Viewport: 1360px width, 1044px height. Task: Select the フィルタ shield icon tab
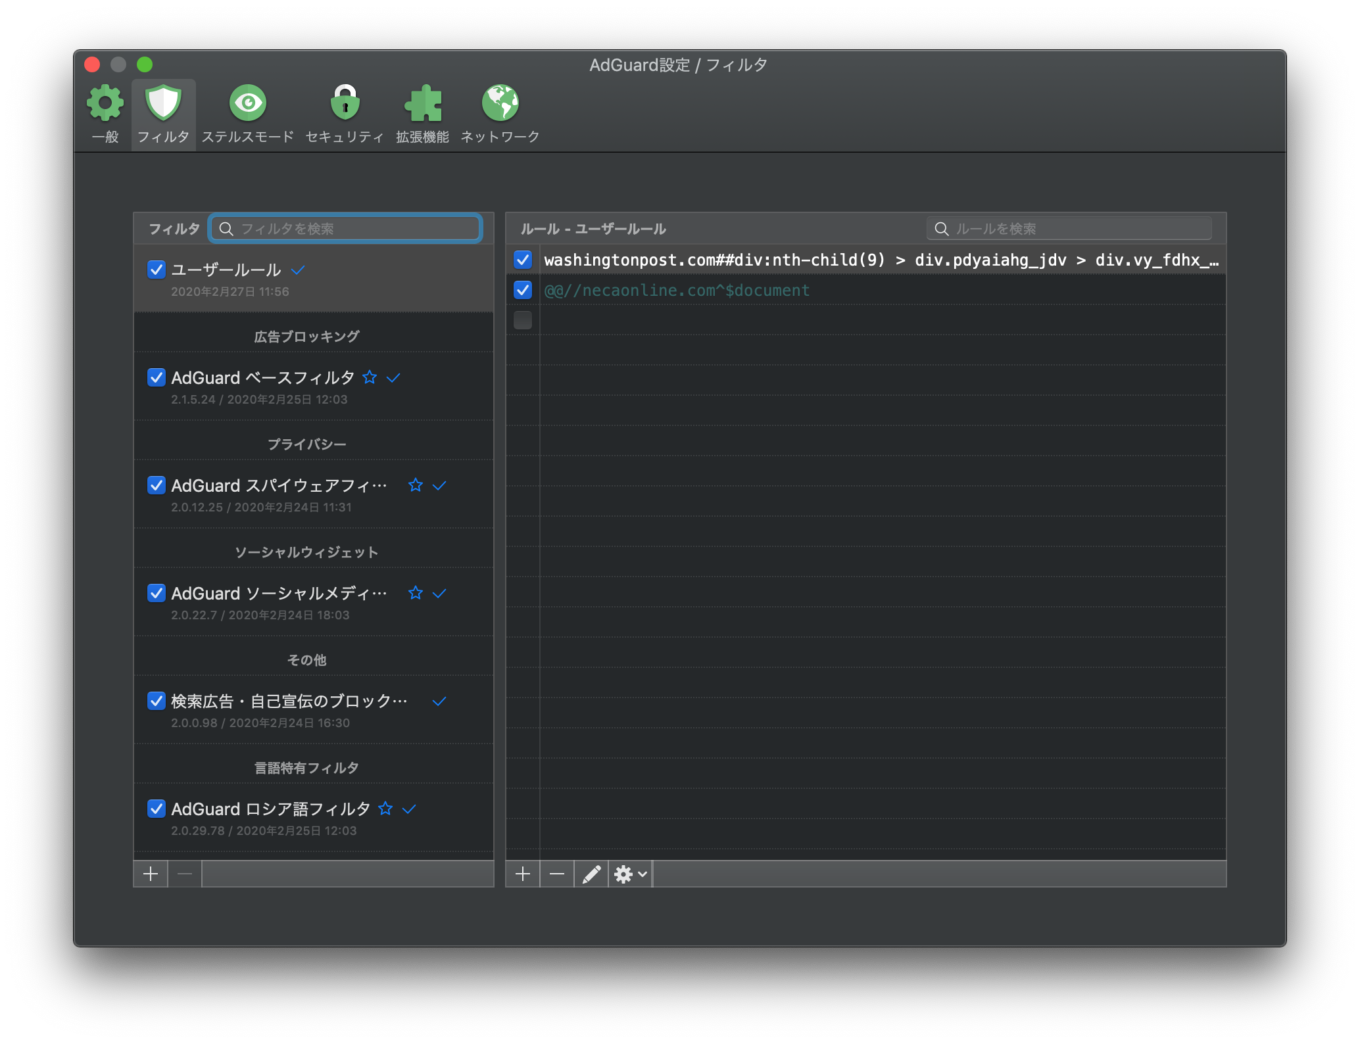pos(163,103)
